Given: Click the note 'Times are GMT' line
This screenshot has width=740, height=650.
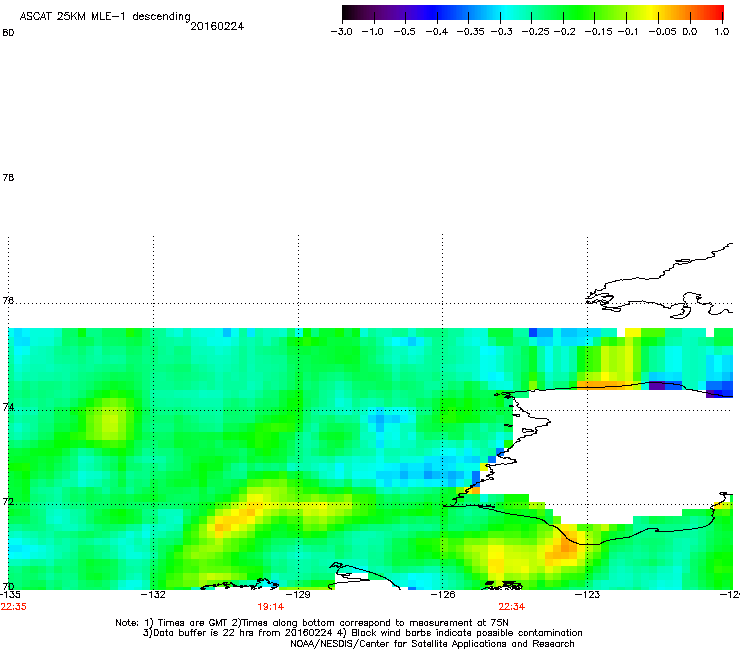Looking at the screenshot, I should coord(312,623).
